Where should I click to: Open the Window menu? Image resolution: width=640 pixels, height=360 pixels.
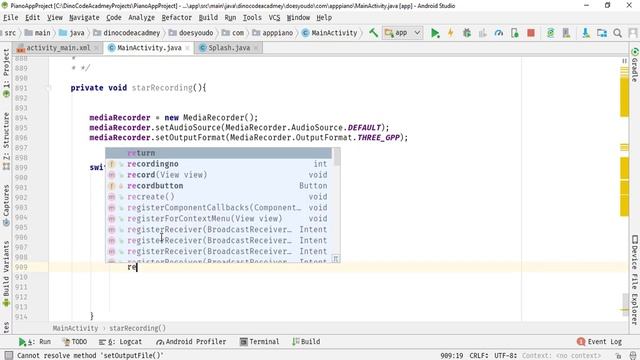[298, 18]
